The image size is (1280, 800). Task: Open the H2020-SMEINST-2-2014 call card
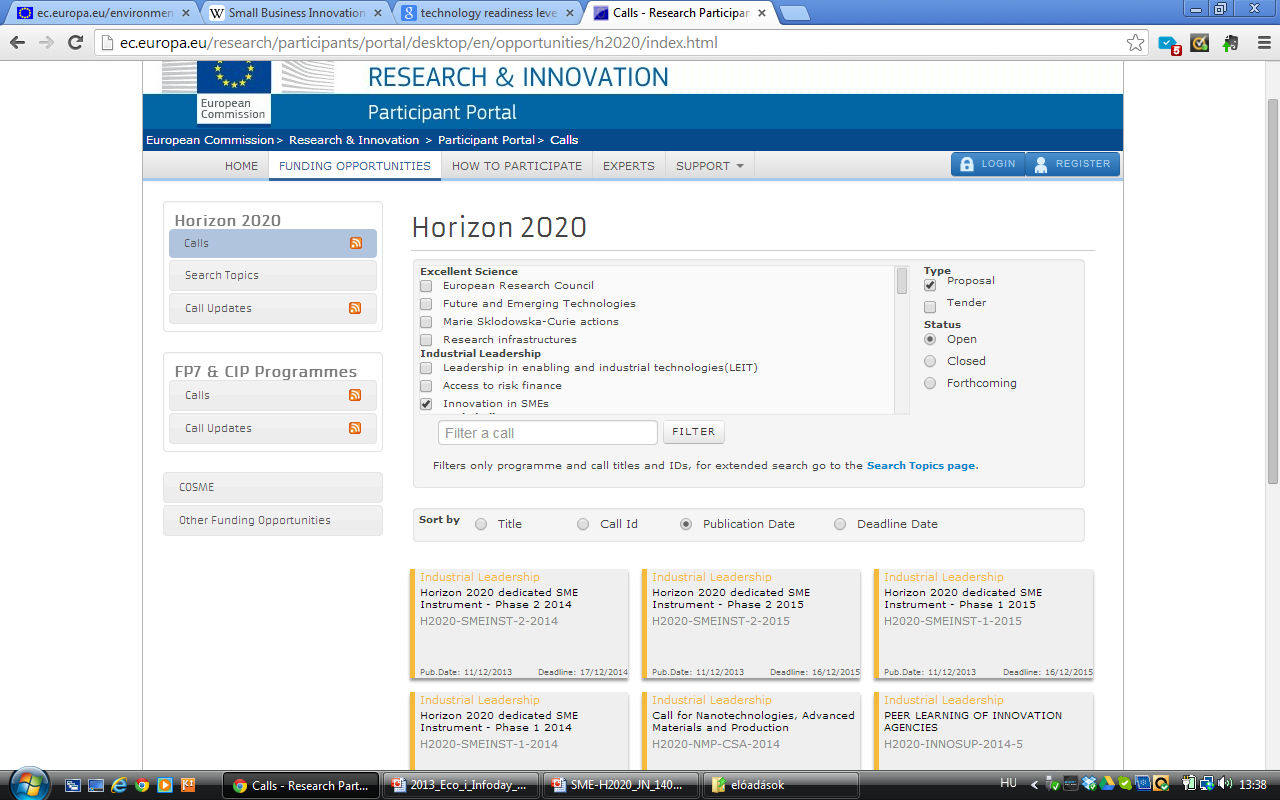tap(519, 624)
